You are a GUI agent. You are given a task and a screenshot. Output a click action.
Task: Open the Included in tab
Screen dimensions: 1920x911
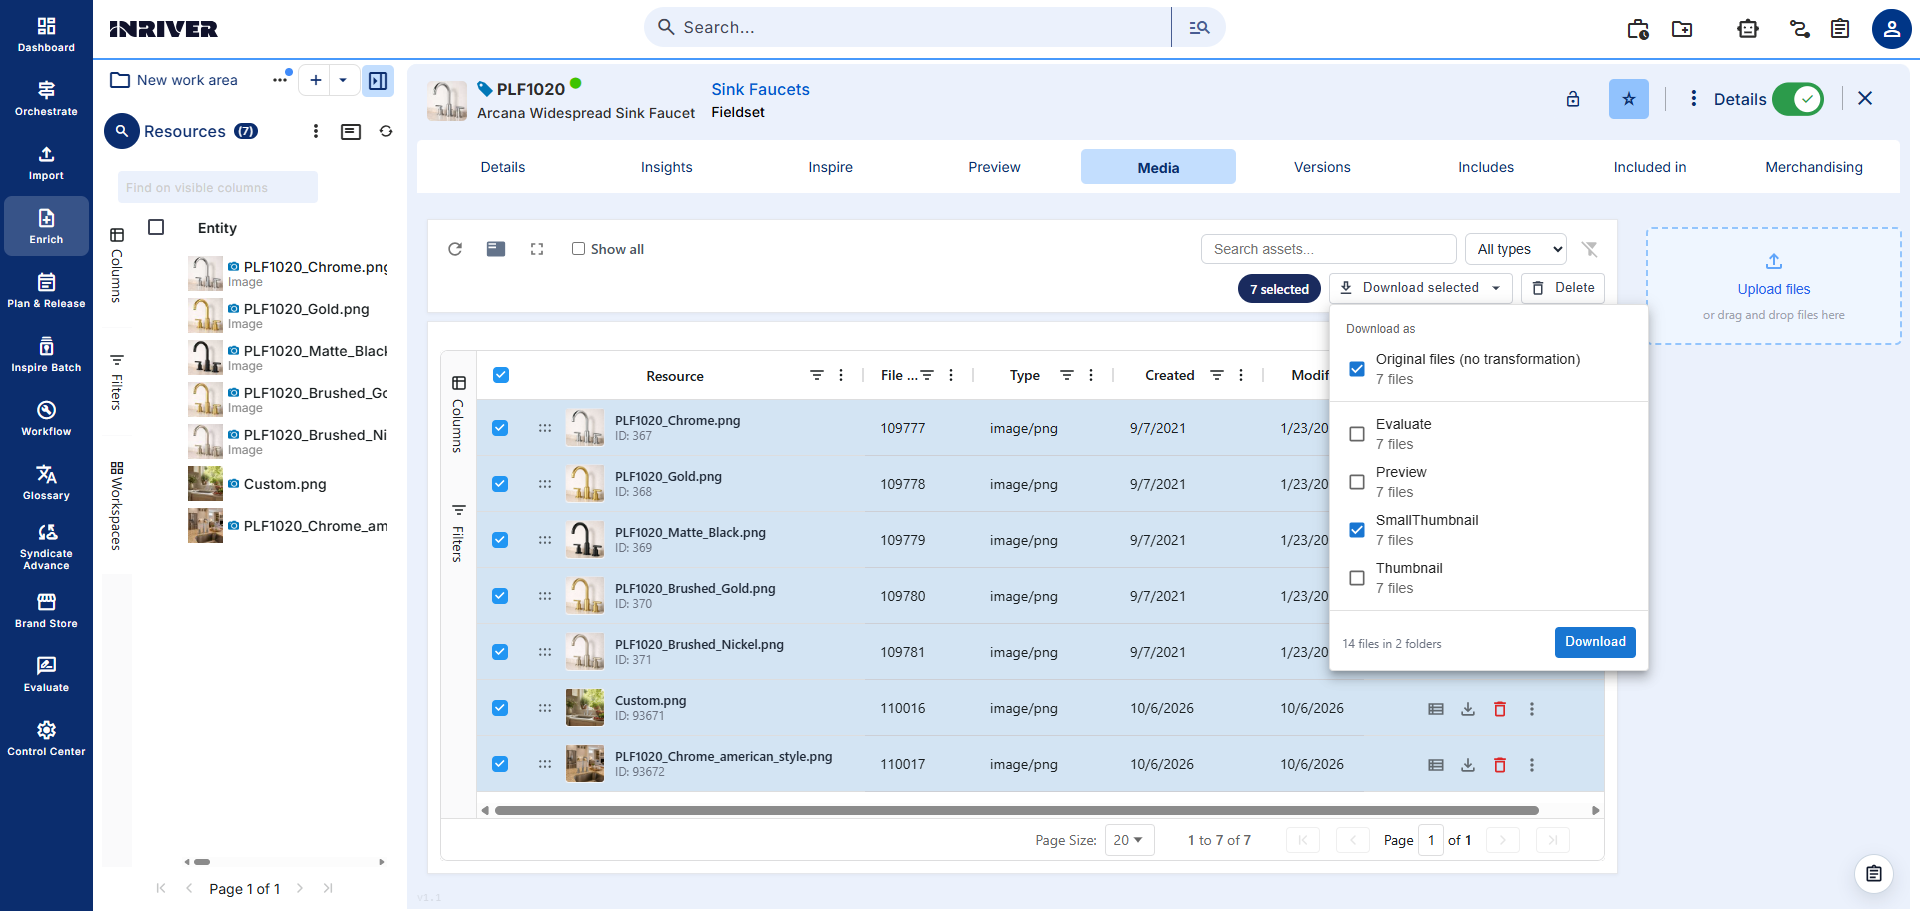coord(1650,167)
